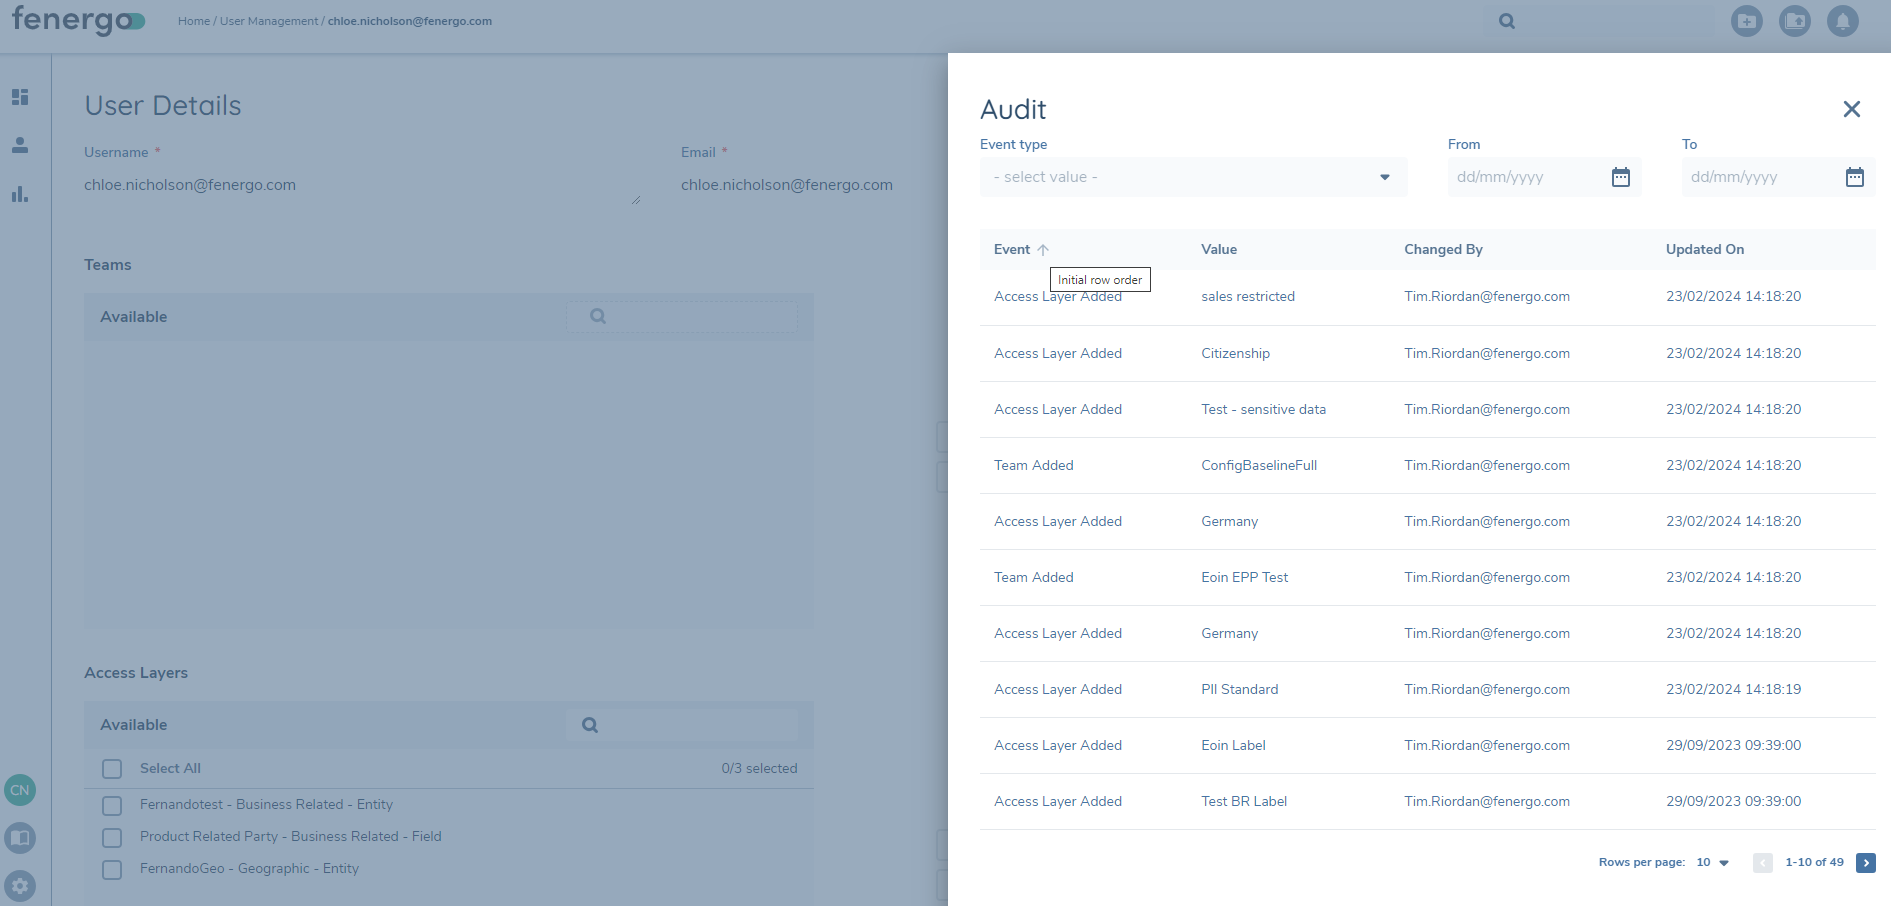Open the settings gear at the sidebar bottom
Viewport: 1891px width, 906px height.
[19, 886]
